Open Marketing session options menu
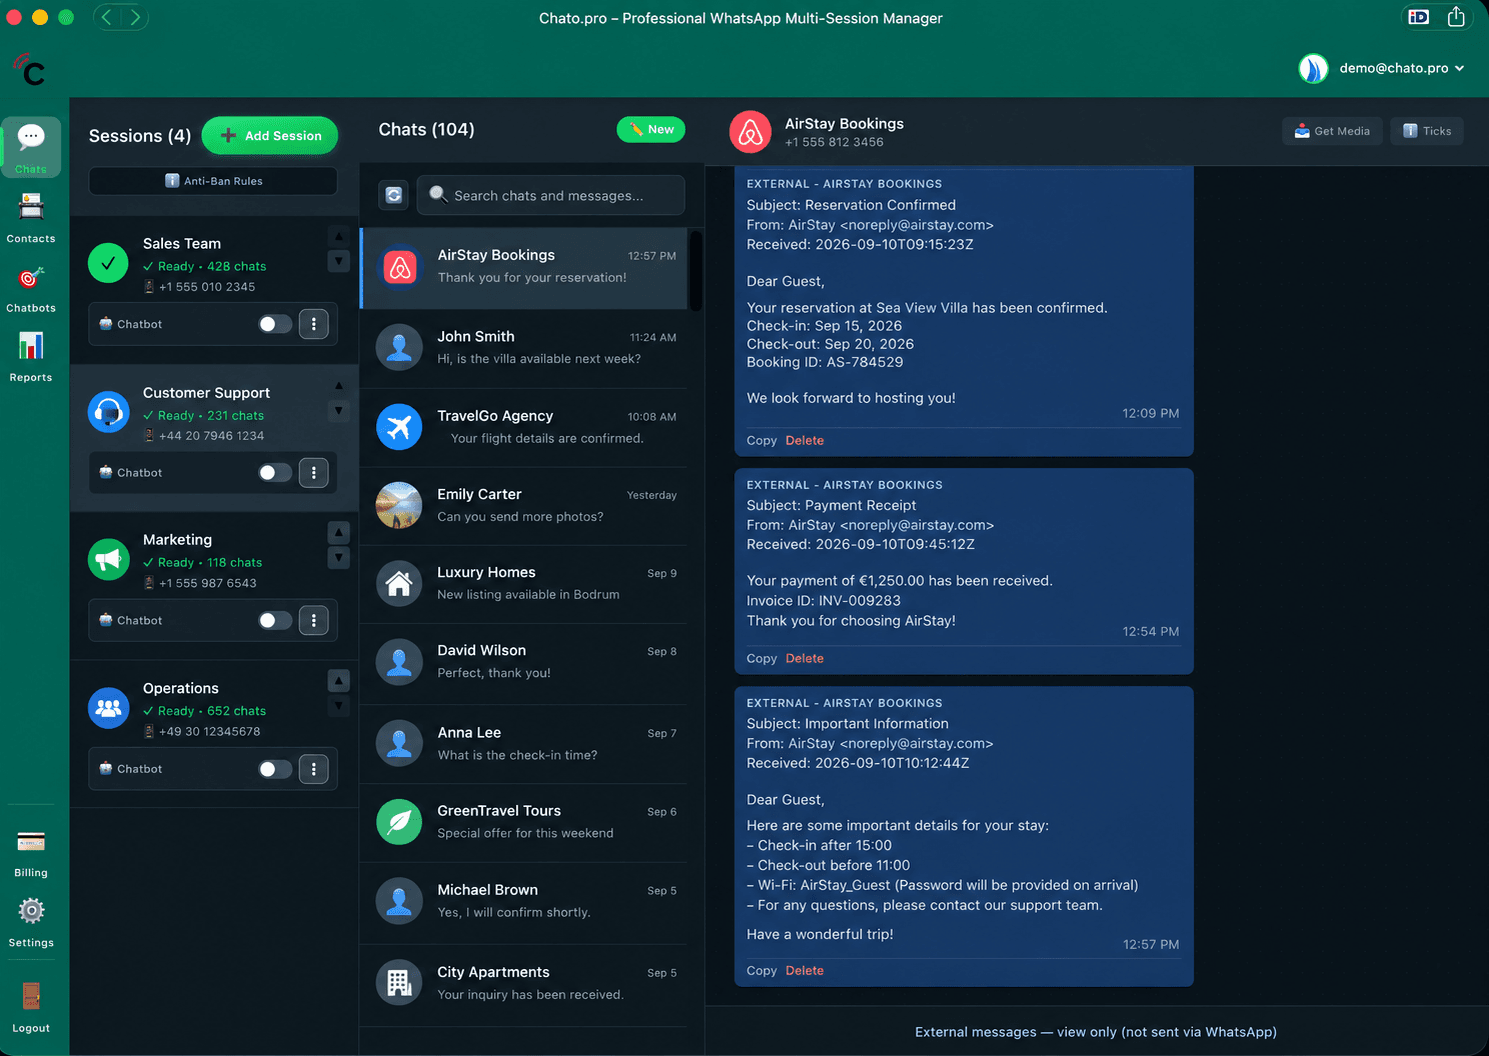This screenshot has width=1489, height=1056. (x=314, y=621)
